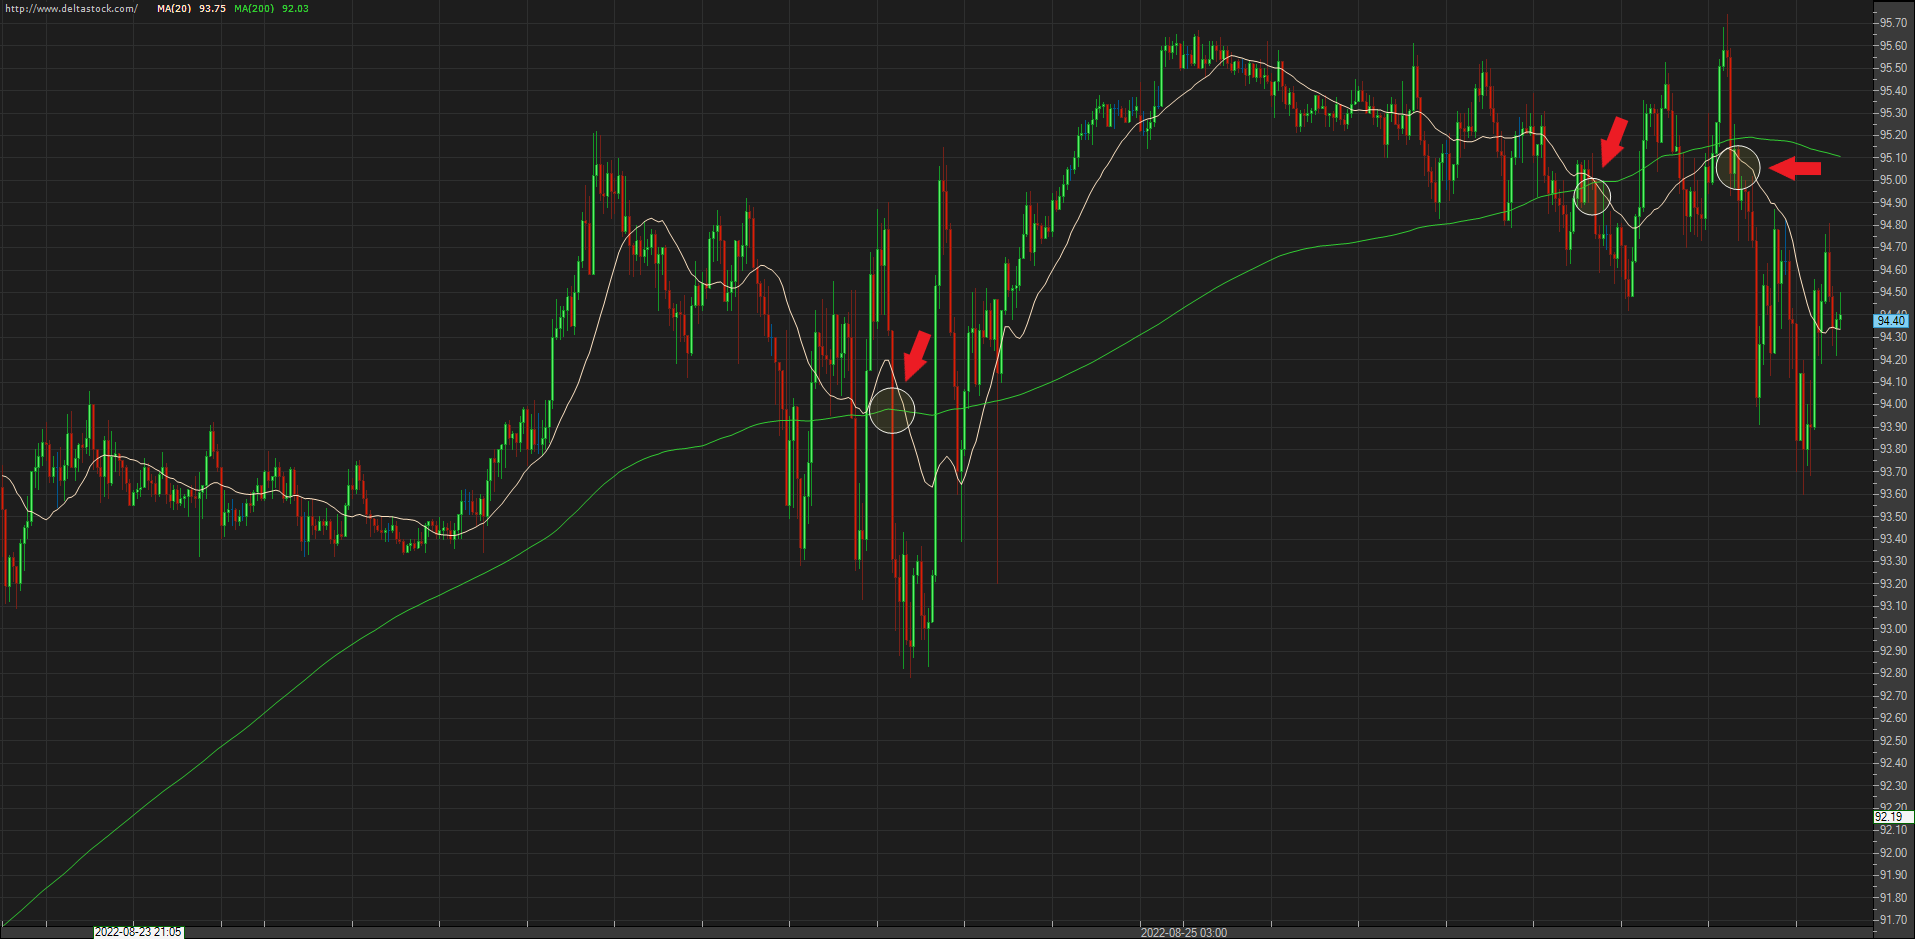
Task: Click the 95.70 price axis label
Action: tap(1892, 23)
